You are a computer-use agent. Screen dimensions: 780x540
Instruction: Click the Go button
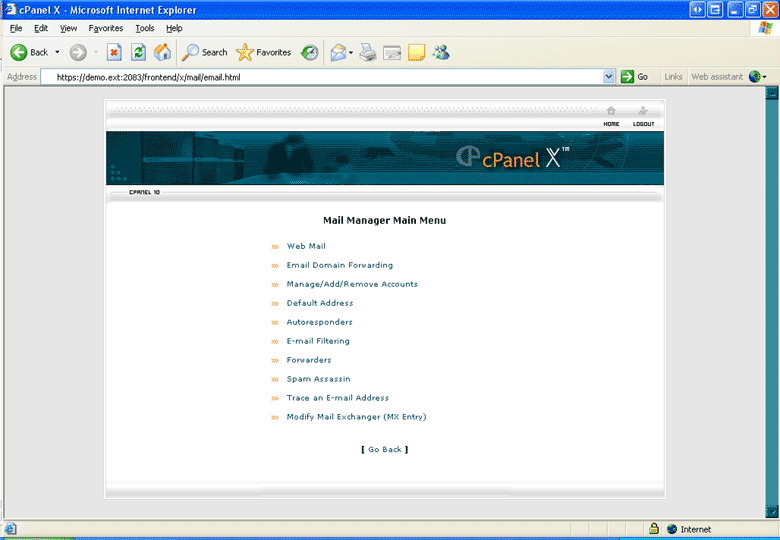click(634, 77)
